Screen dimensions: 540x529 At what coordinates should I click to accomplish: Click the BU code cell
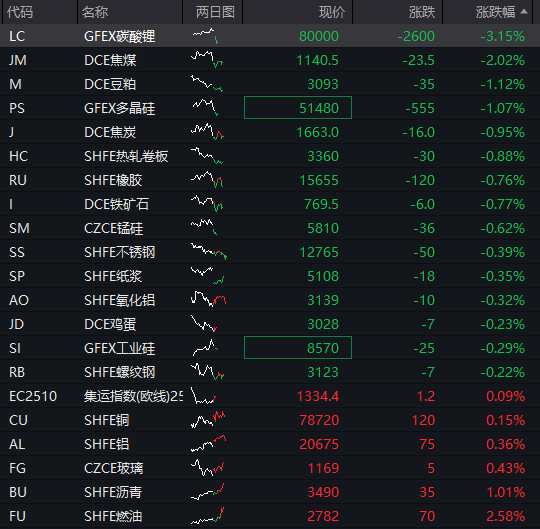pyautogui.click(x=18, y=492)
